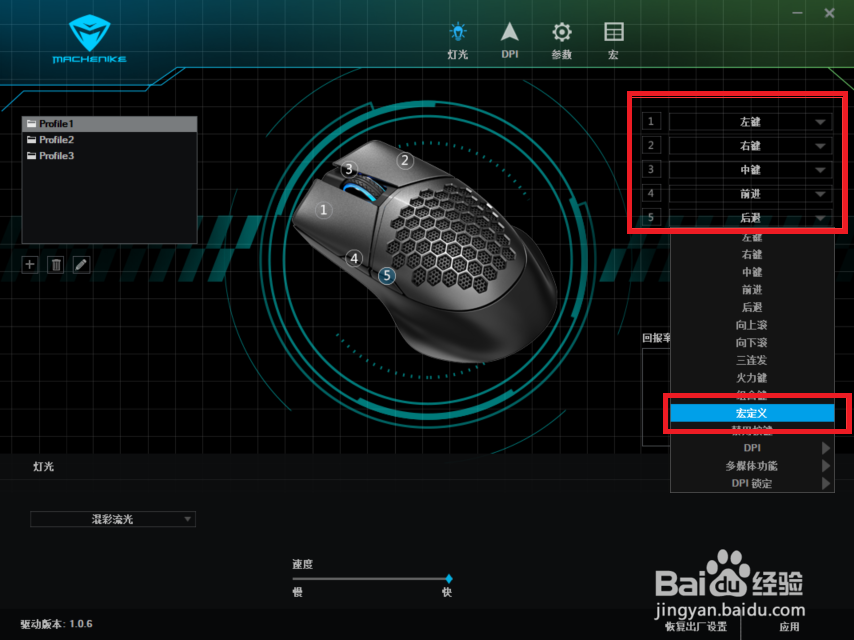Expand the 多媒体功能 submenu
Image resolution: width=854 pixels, height=640 pixels.
coord(752,466)
